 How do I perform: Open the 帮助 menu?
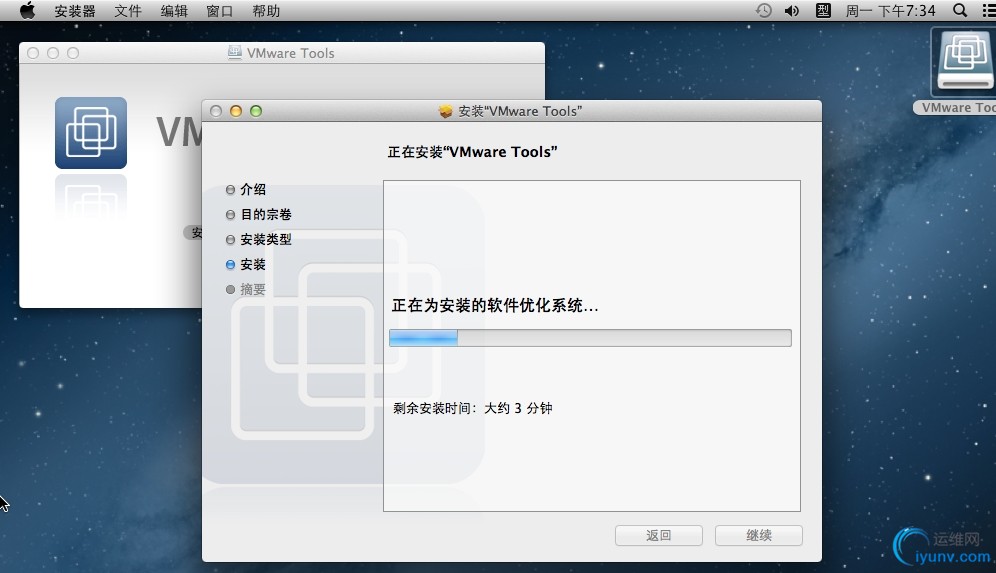coord(266,11)
